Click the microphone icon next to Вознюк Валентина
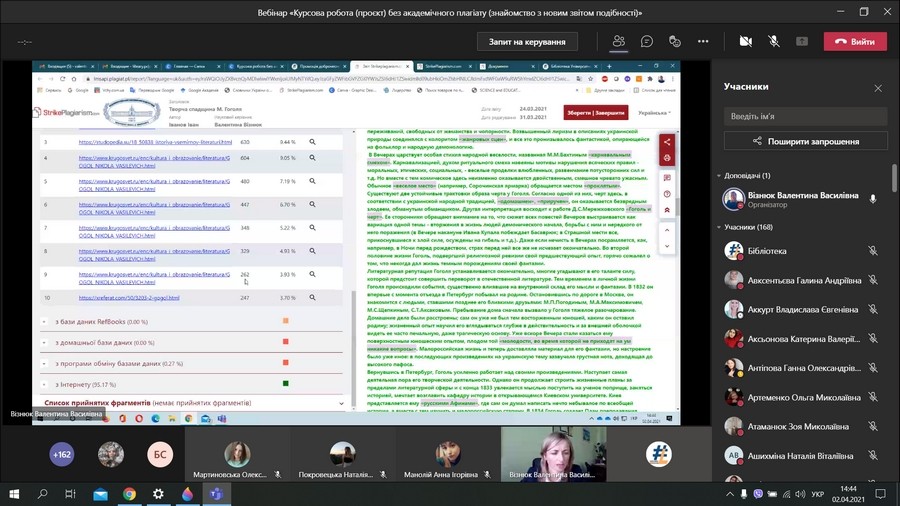The image size is (900, 506). click(873, 199)
